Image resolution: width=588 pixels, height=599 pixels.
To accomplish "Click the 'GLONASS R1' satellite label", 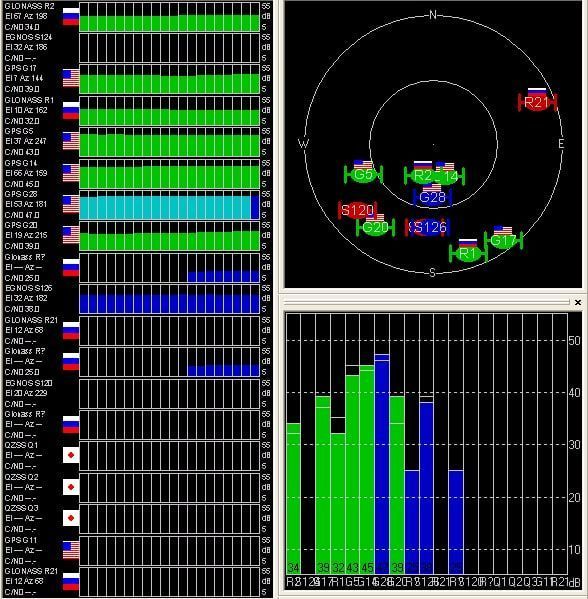I will (x=29, y=100).
